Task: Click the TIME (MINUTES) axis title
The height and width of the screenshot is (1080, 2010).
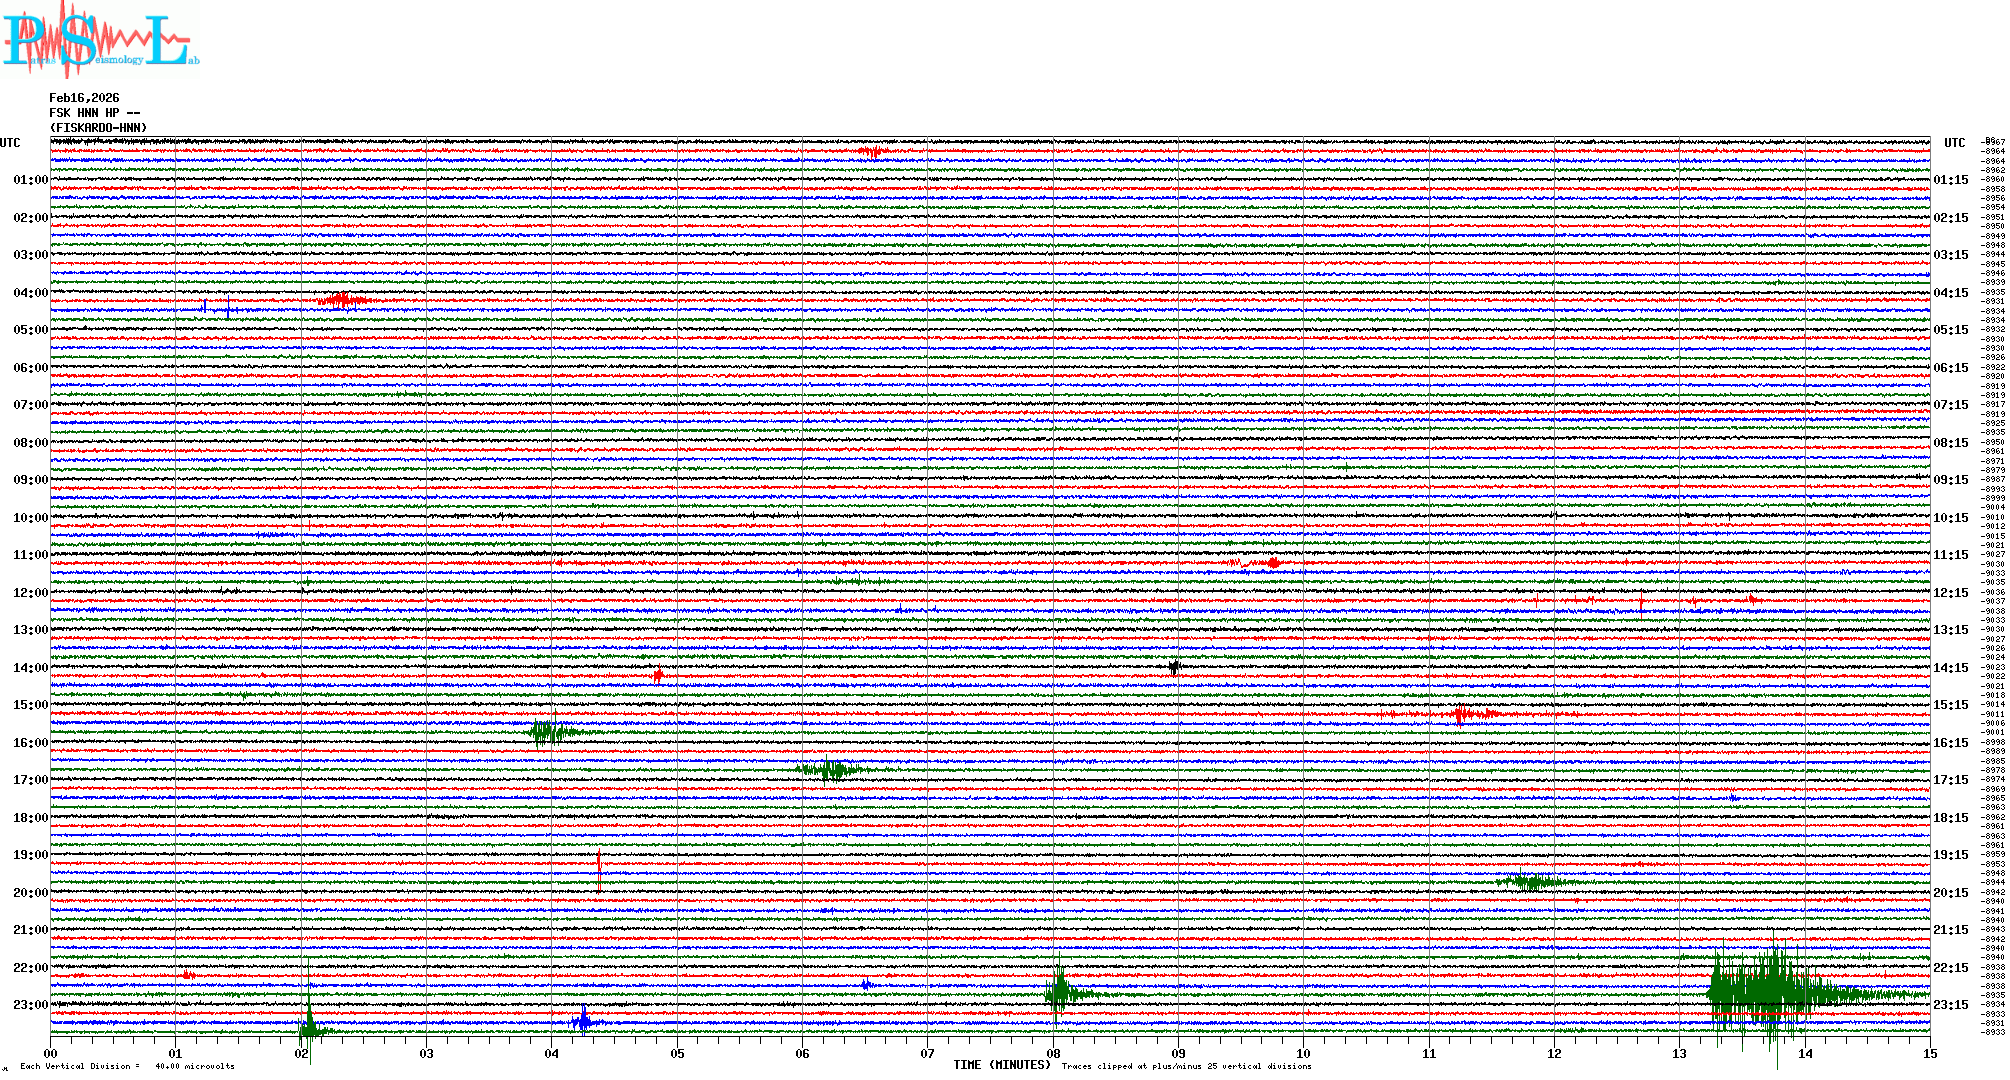Action: coord(1002,1065)
